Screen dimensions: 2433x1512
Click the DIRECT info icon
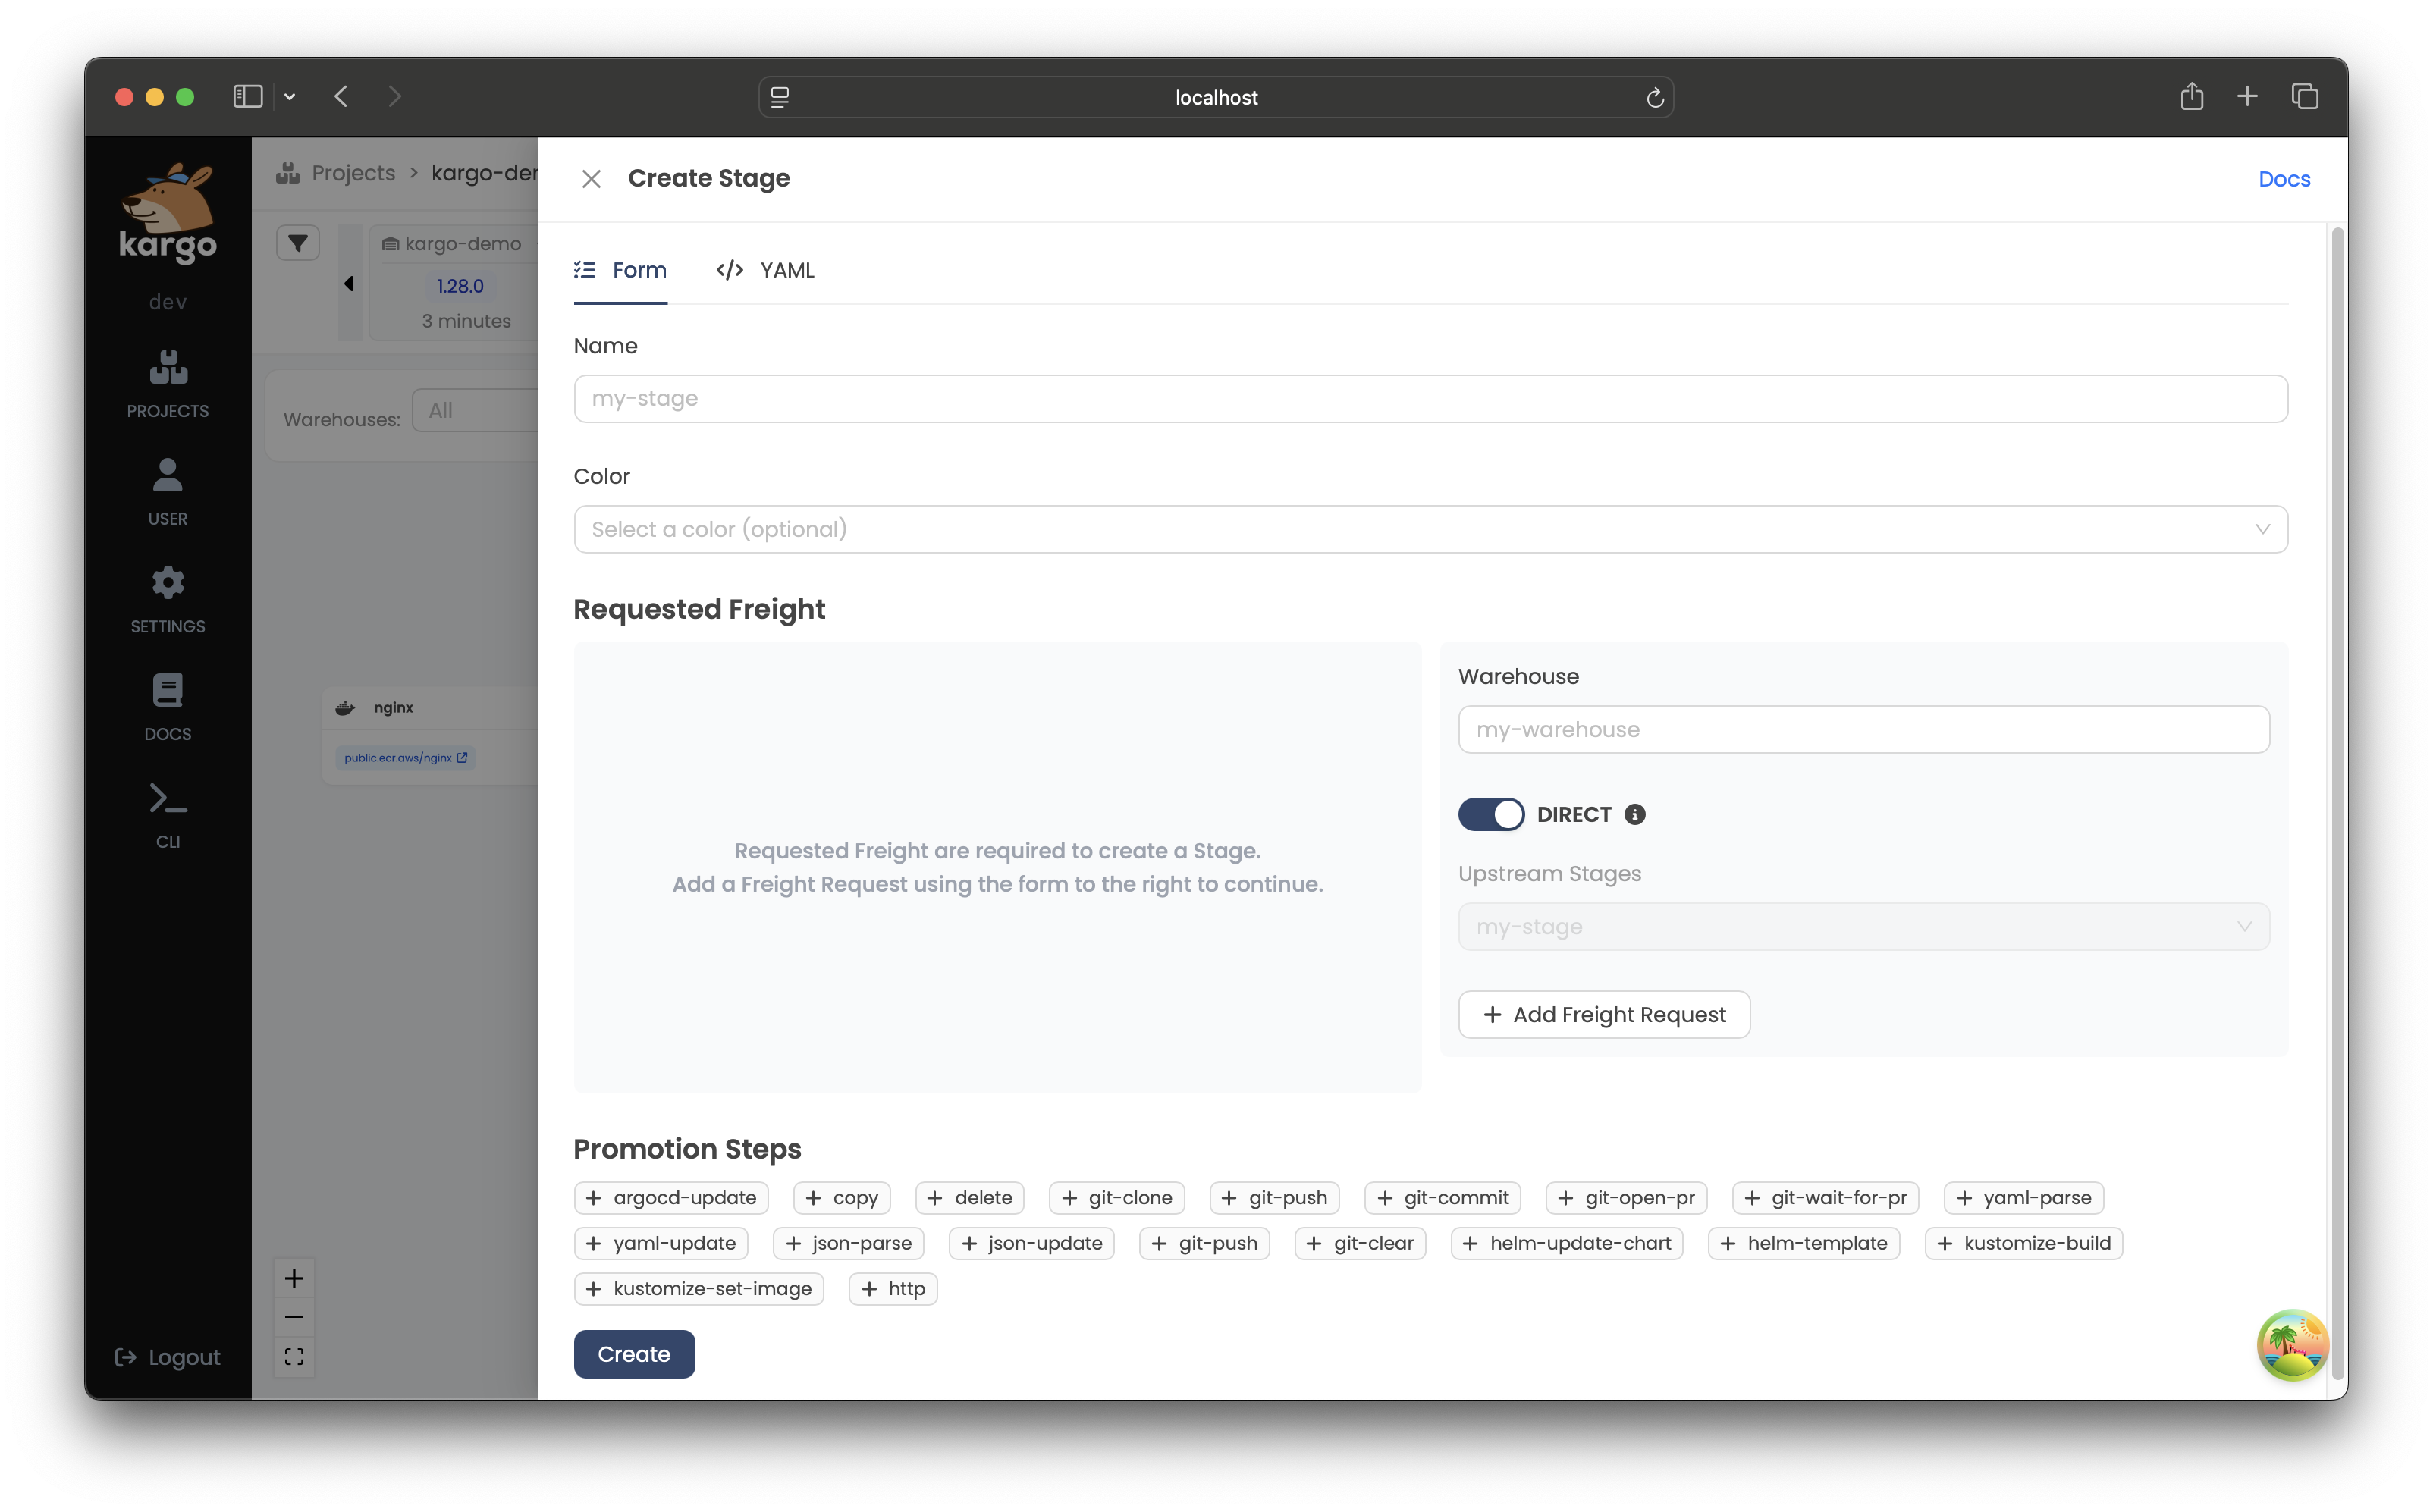[1635, 814]
